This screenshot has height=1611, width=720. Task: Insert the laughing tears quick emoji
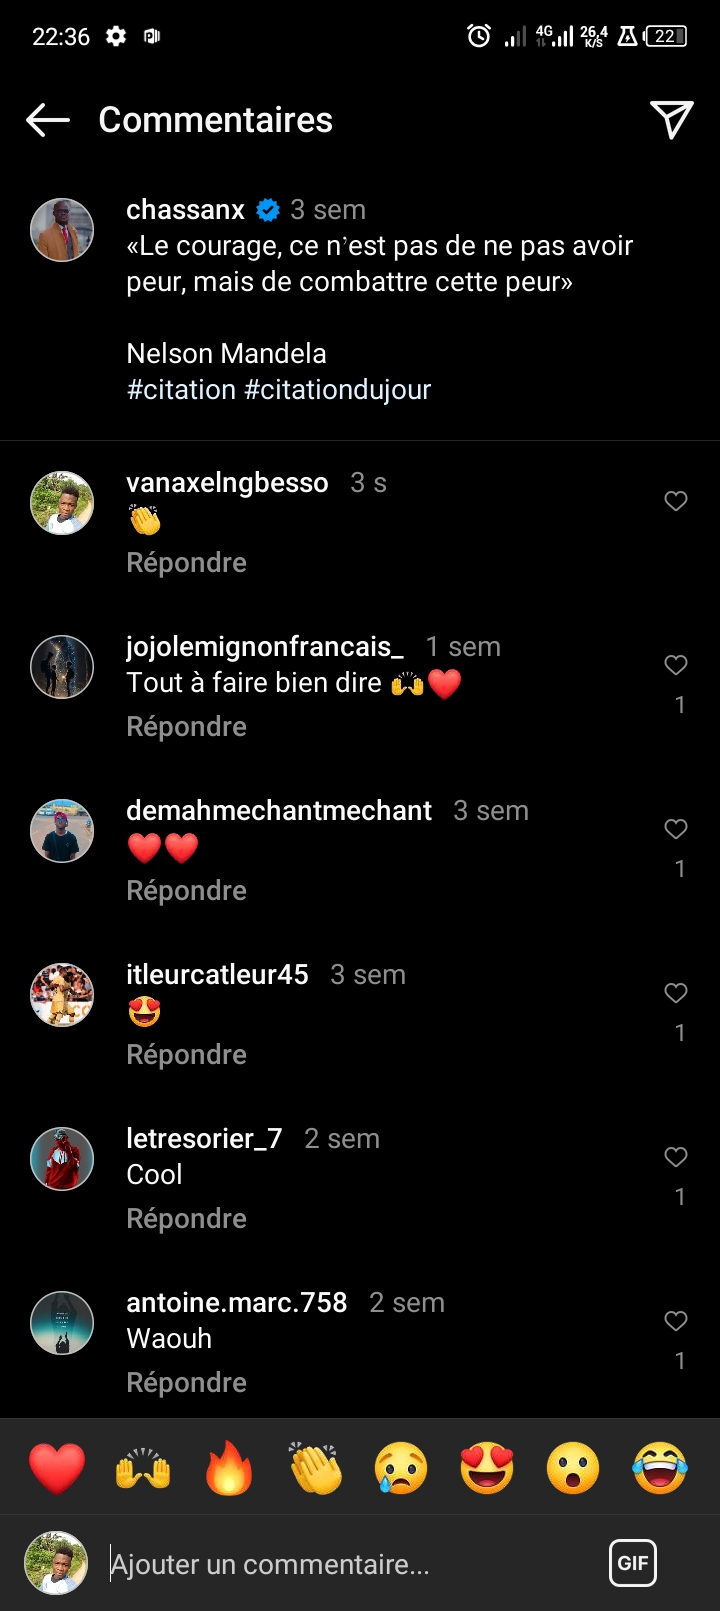click(x=660, y=1467)
